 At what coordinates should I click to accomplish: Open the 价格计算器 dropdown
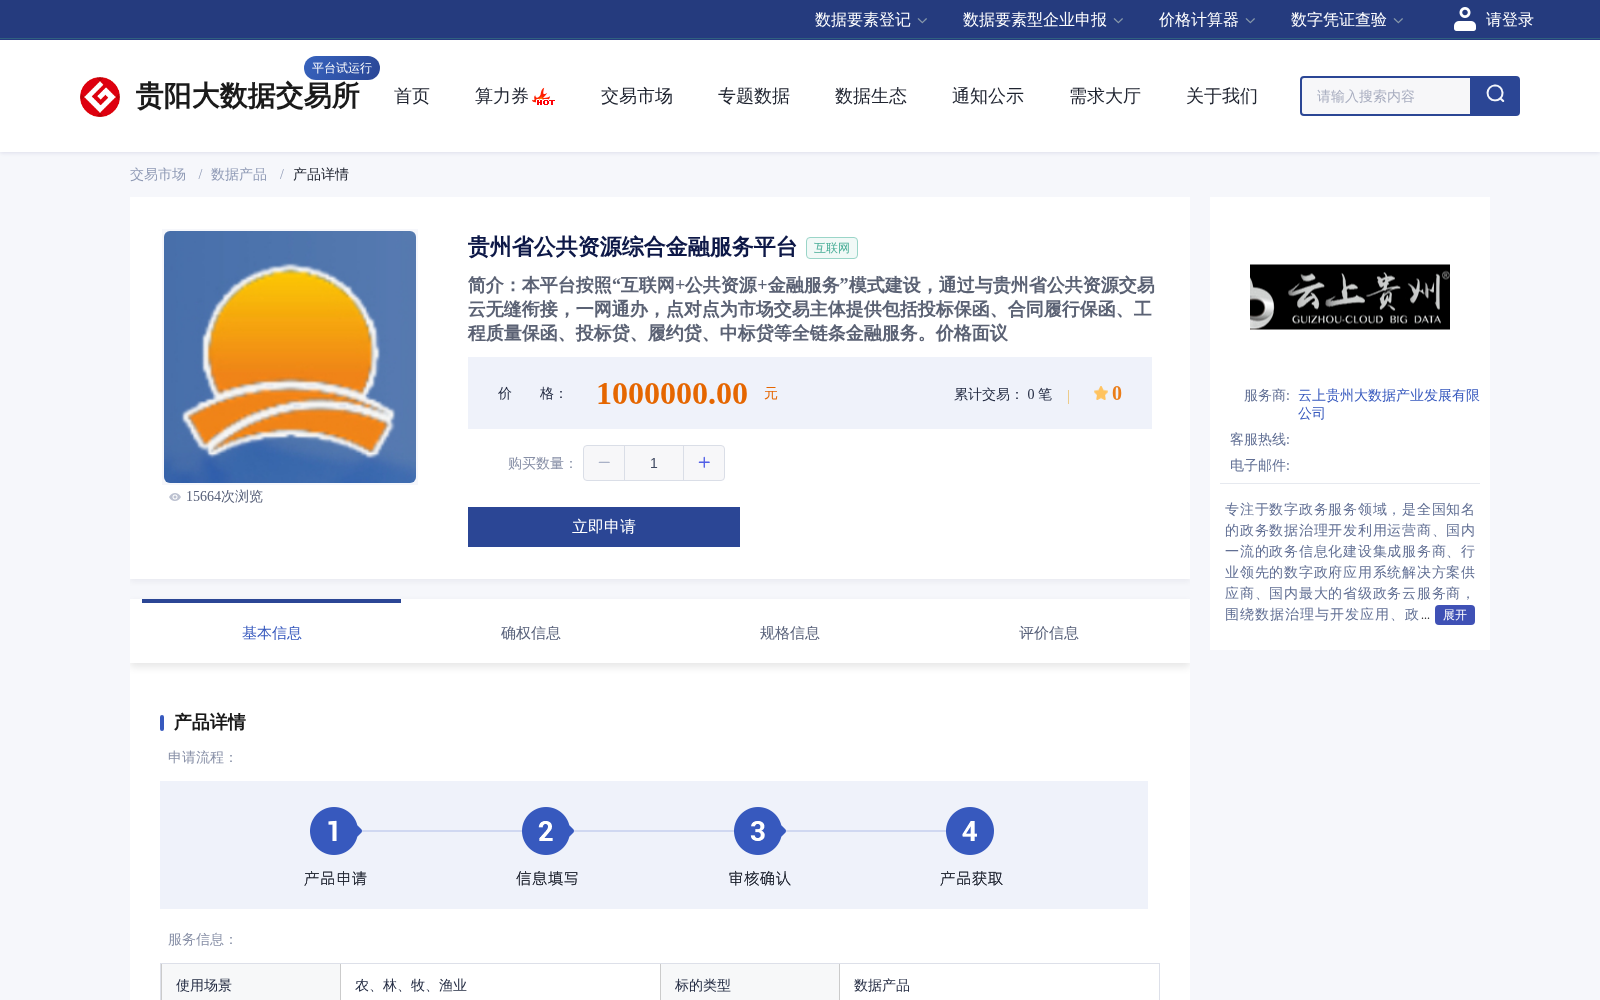tap(1207, 20)
